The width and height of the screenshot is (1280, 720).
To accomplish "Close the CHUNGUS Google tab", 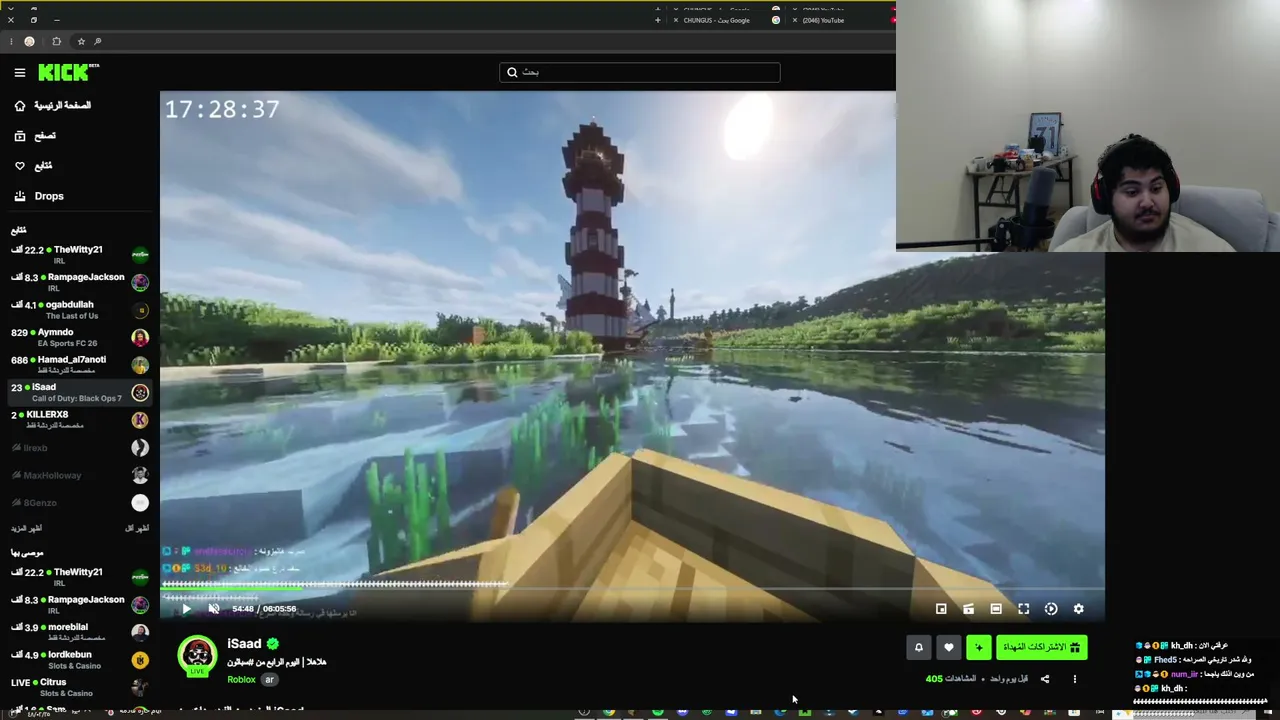I will [676, 20].
